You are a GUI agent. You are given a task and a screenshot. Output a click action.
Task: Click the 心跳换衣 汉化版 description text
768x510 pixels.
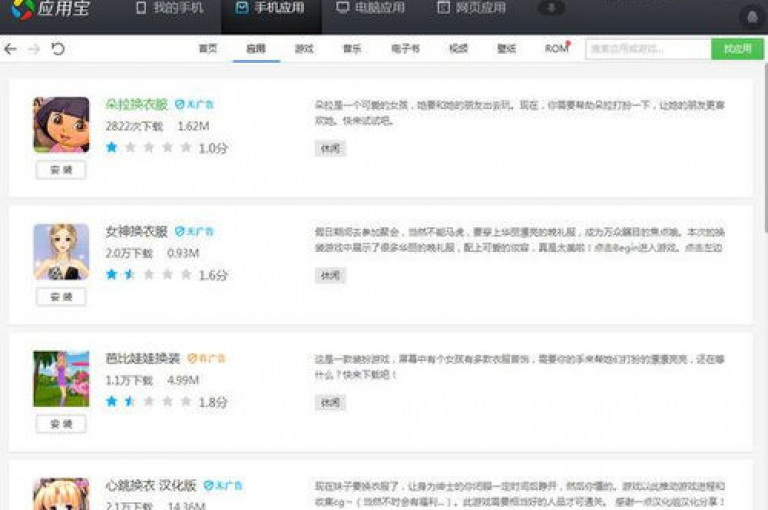pos(520,494)
